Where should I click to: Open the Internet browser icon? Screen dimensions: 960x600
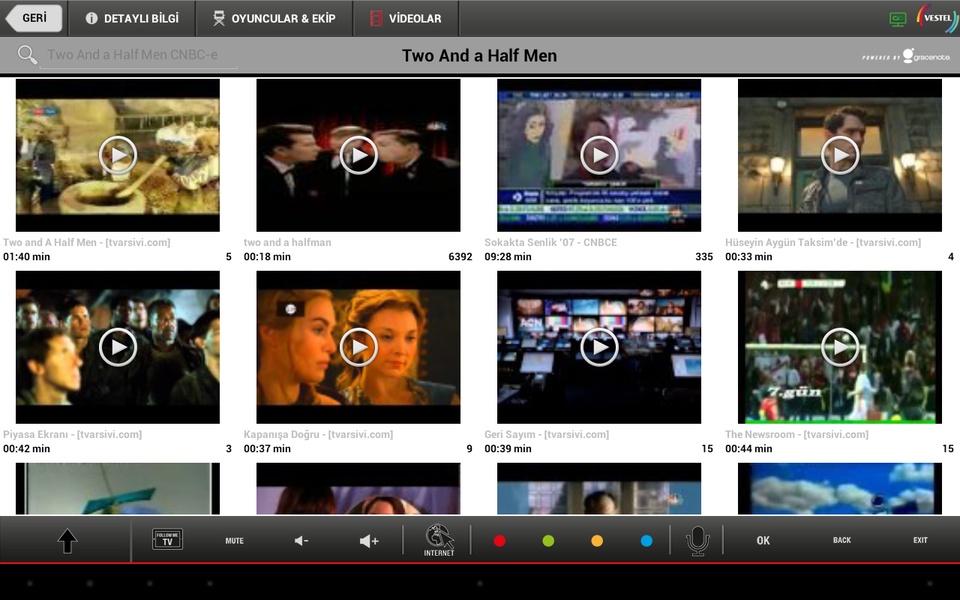click(439, 540)
